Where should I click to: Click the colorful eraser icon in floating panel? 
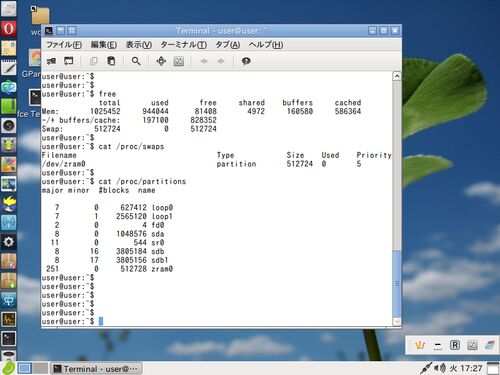tap(489, 345)
